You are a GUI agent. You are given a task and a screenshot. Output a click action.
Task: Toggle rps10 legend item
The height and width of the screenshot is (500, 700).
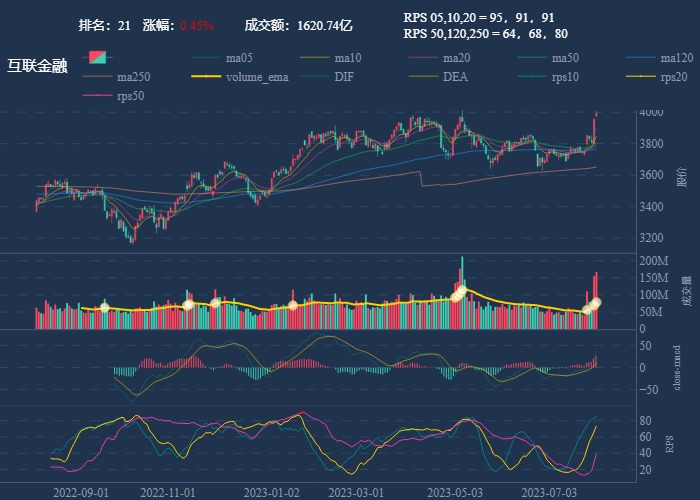(x=548, y=77)
